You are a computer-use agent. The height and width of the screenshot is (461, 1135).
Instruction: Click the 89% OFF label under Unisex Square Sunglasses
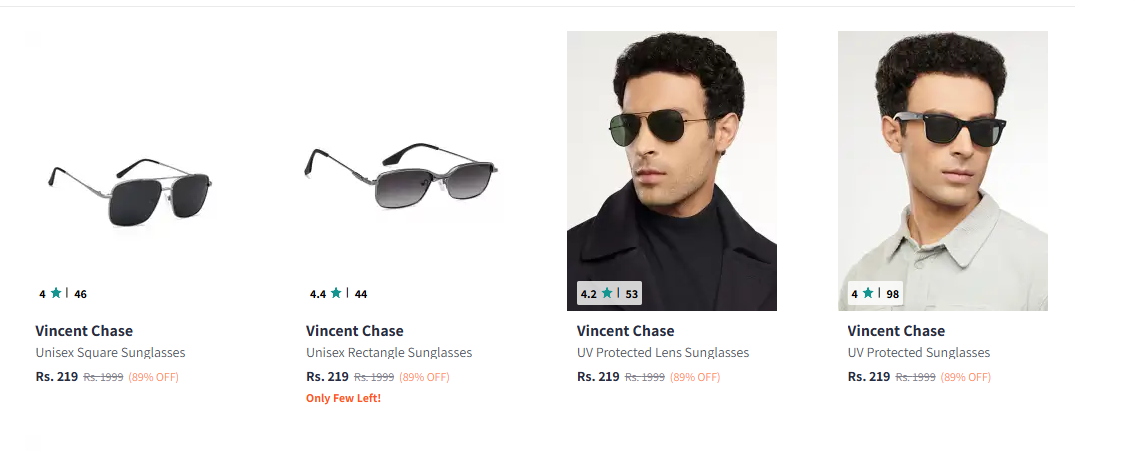pos(153,378)
